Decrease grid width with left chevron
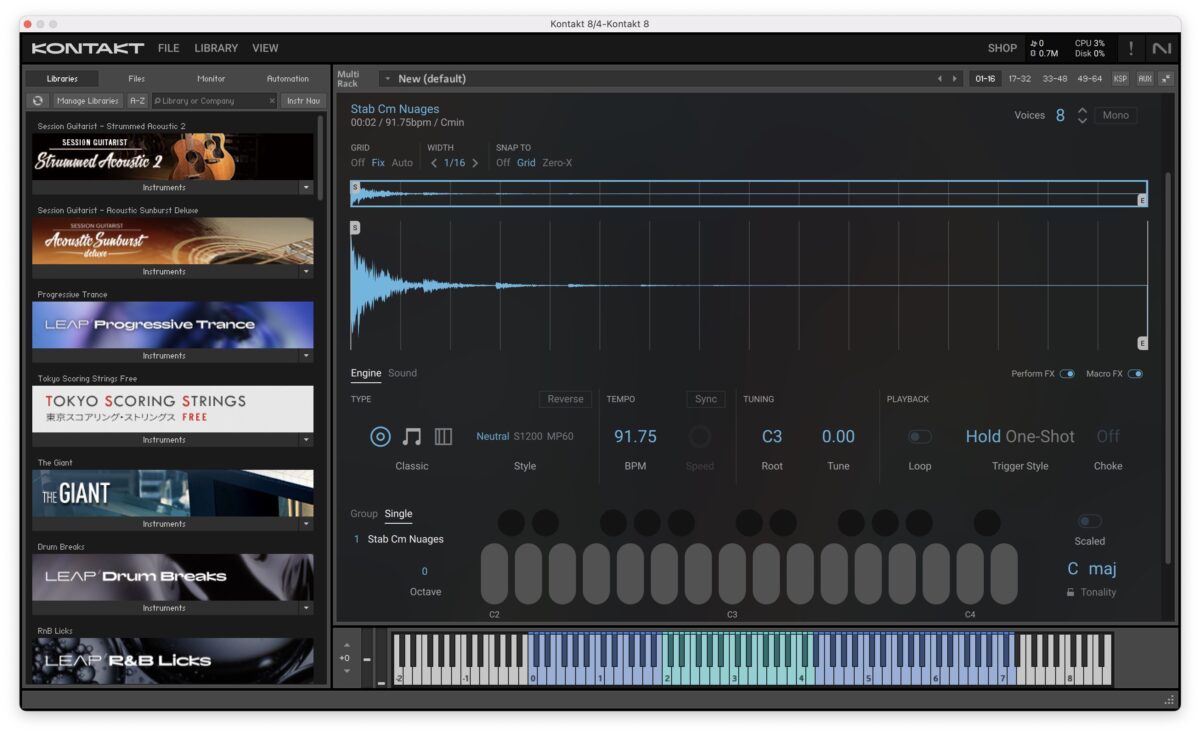 [434, 163]
